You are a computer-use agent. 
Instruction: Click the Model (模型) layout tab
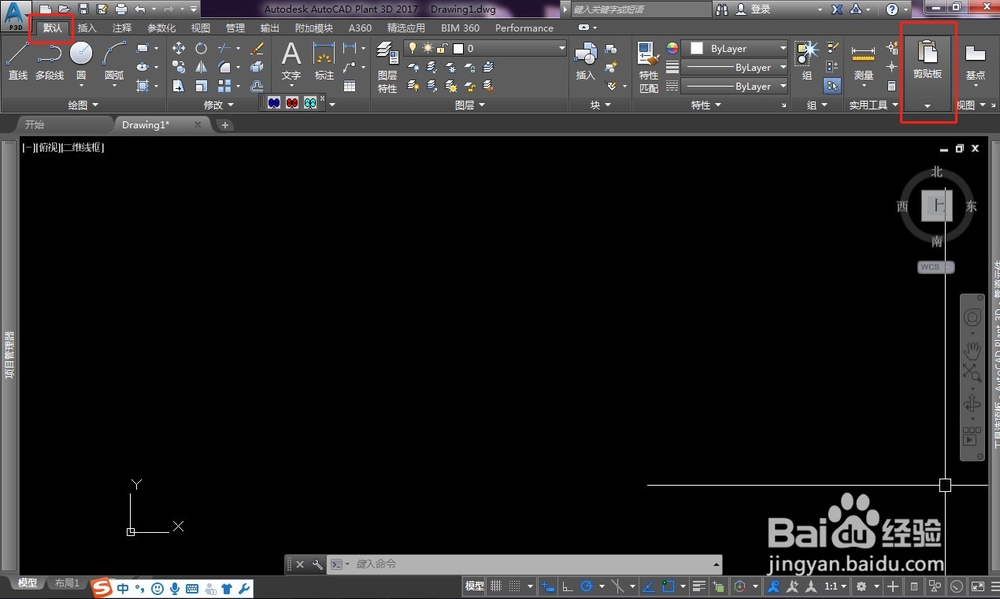coord(27,582)
